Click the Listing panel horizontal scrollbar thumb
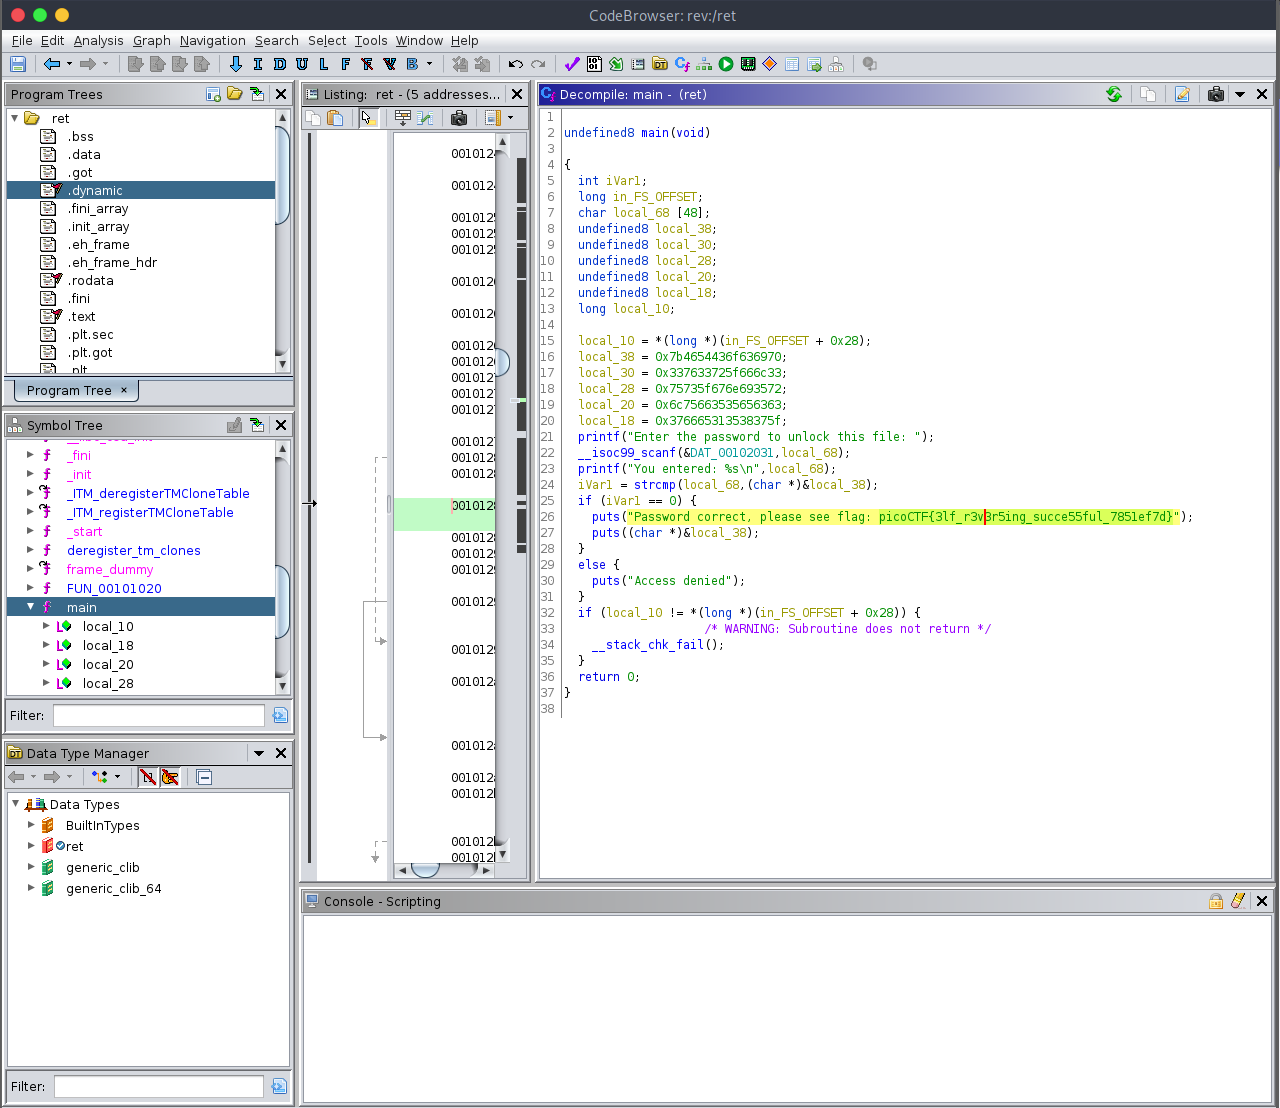 [x=425, y=870]
